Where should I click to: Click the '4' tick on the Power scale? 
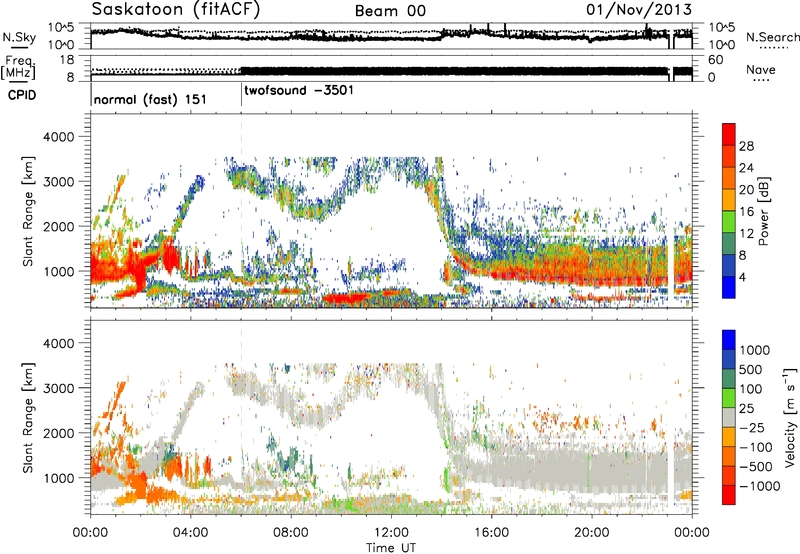742,278
